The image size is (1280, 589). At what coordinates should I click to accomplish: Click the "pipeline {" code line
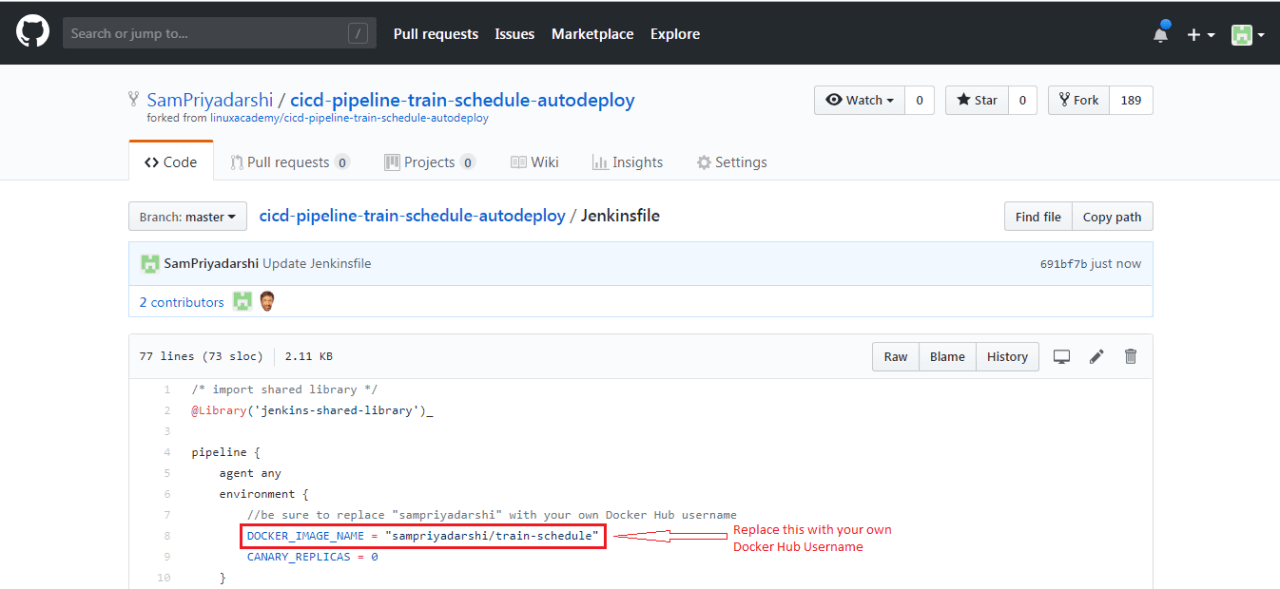point(226,452)
